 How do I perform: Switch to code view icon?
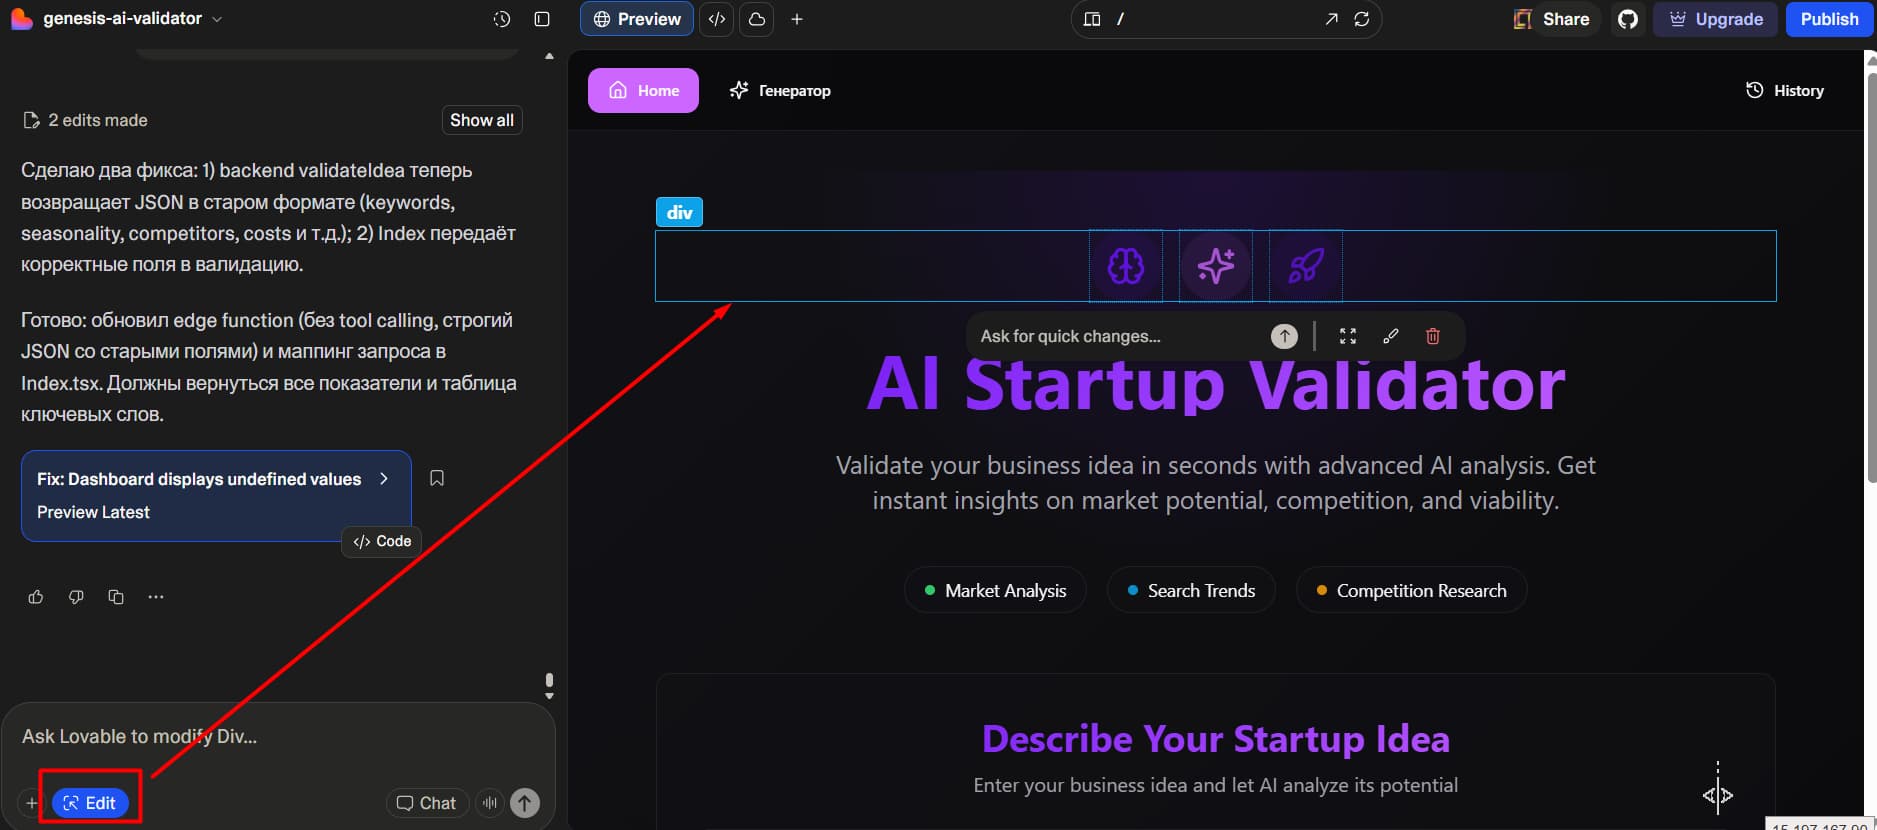tap(717, 19)
